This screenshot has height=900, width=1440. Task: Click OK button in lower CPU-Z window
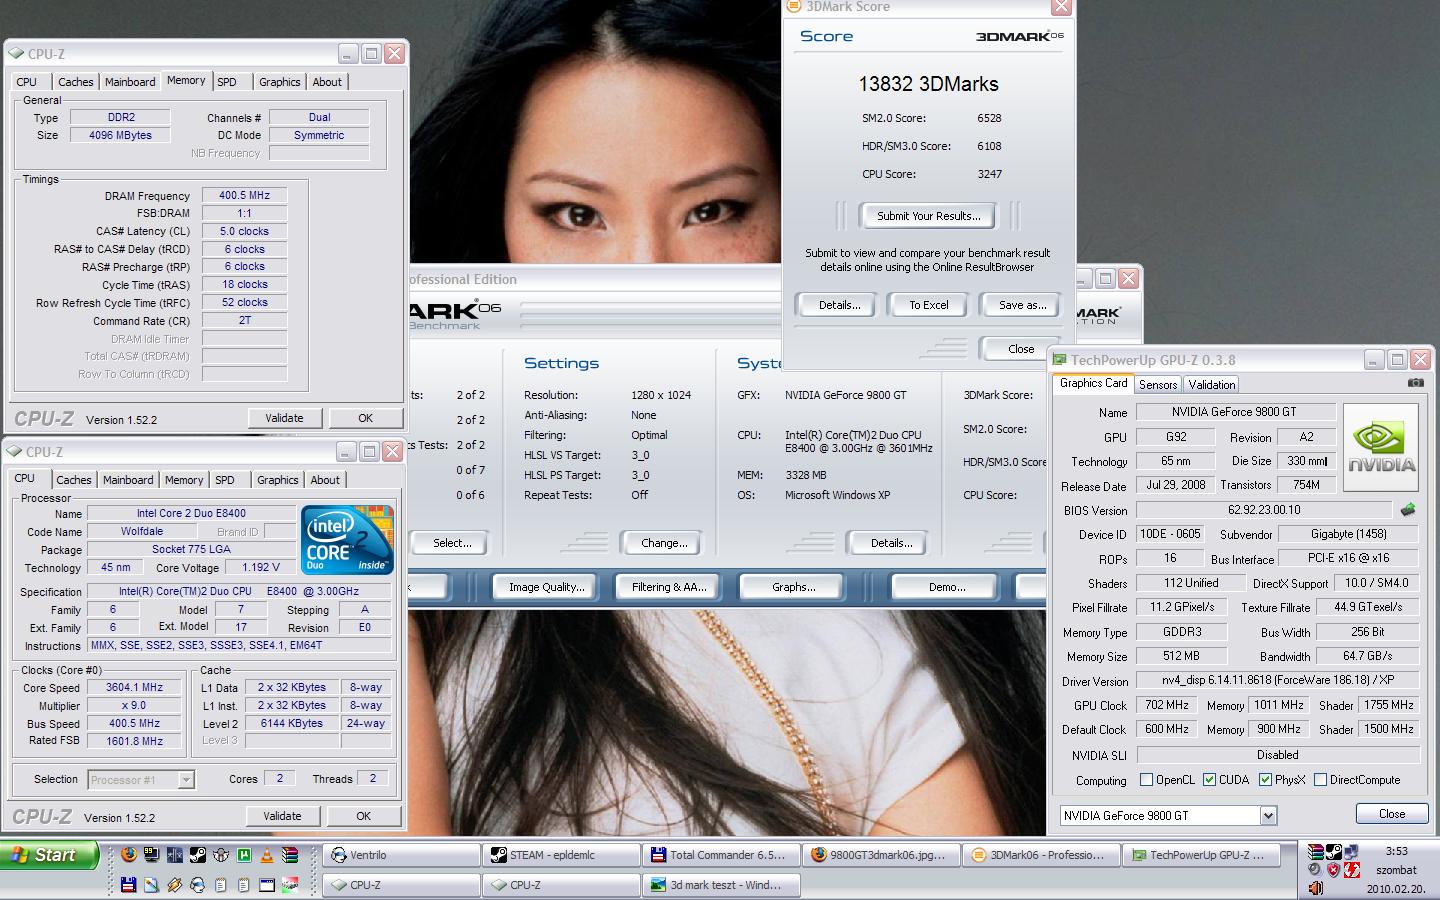[x=363, y=816]
